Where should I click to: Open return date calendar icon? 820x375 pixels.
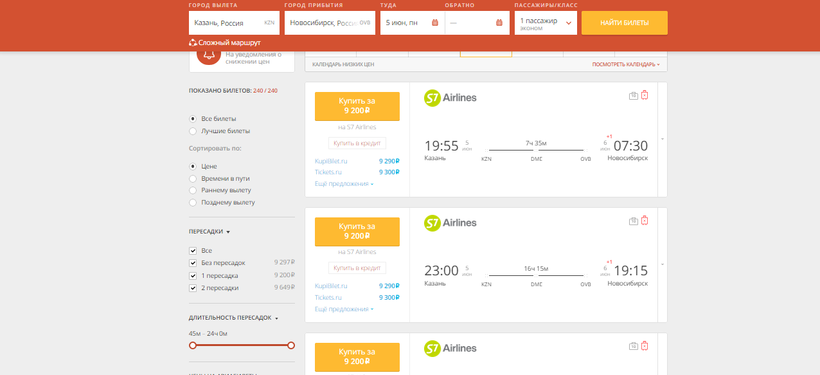point(498,23)
